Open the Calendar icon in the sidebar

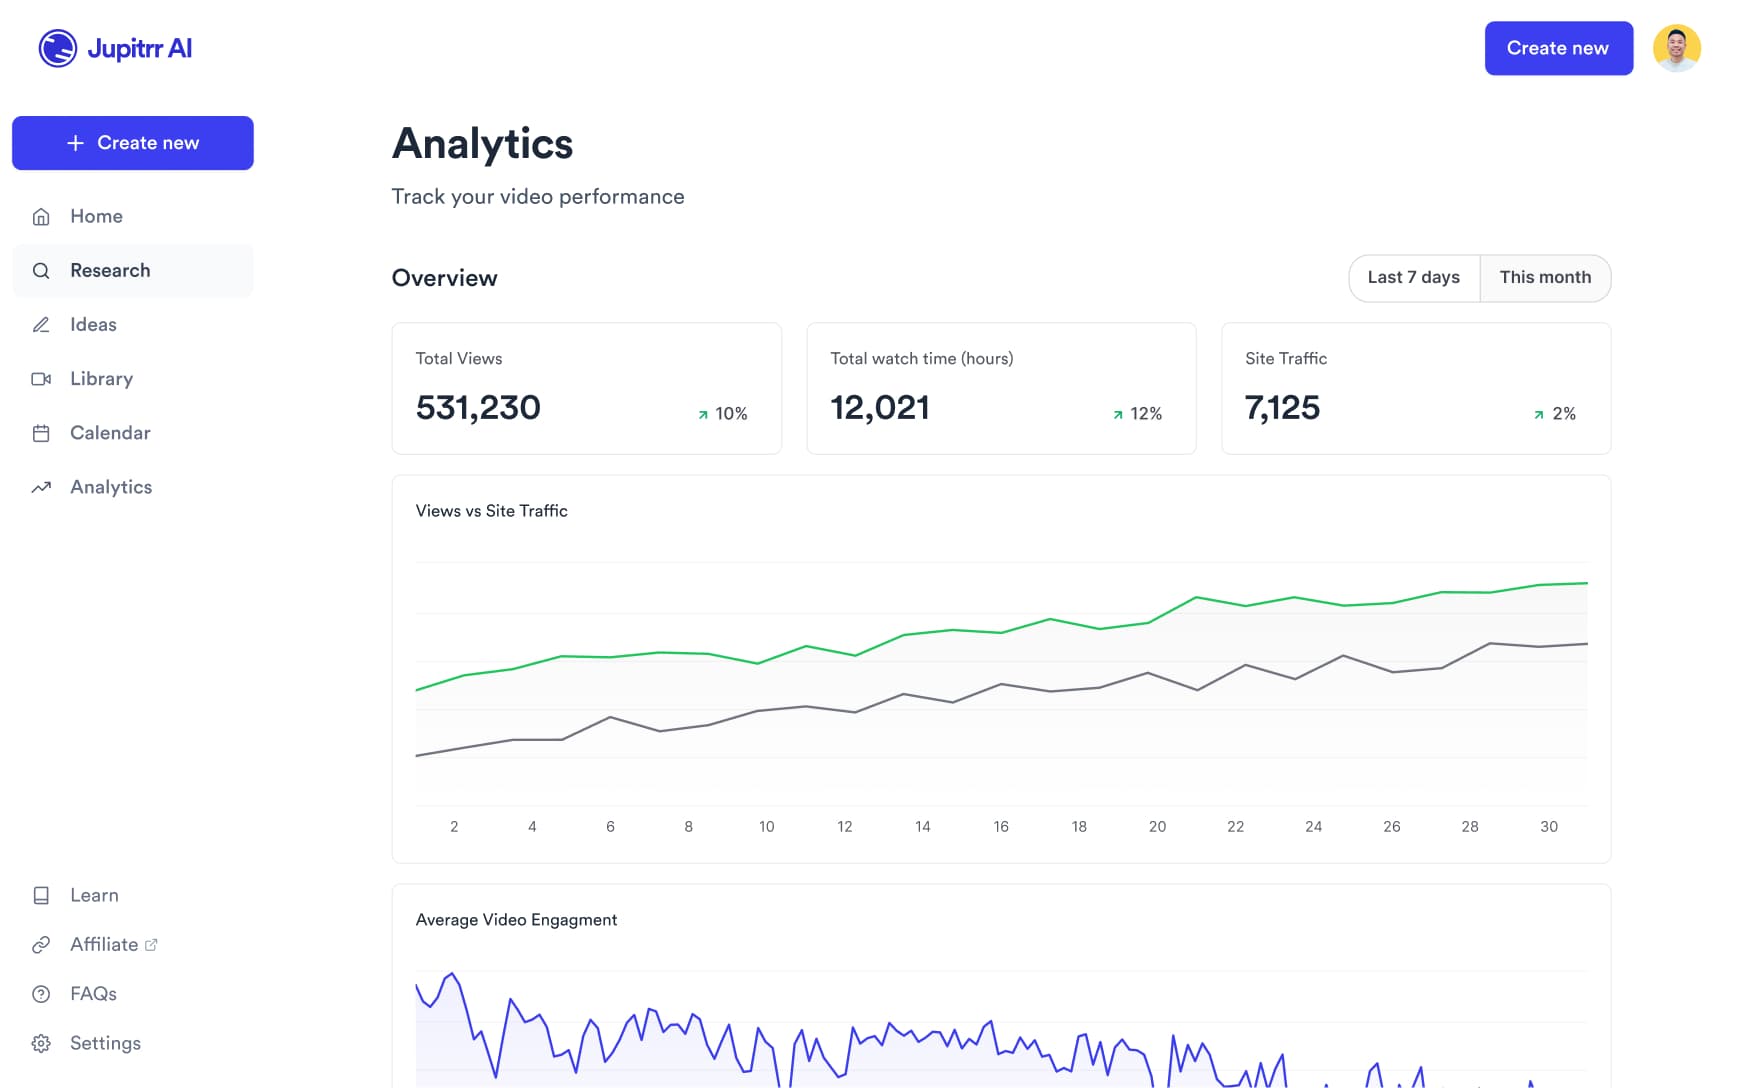(41, 432)
